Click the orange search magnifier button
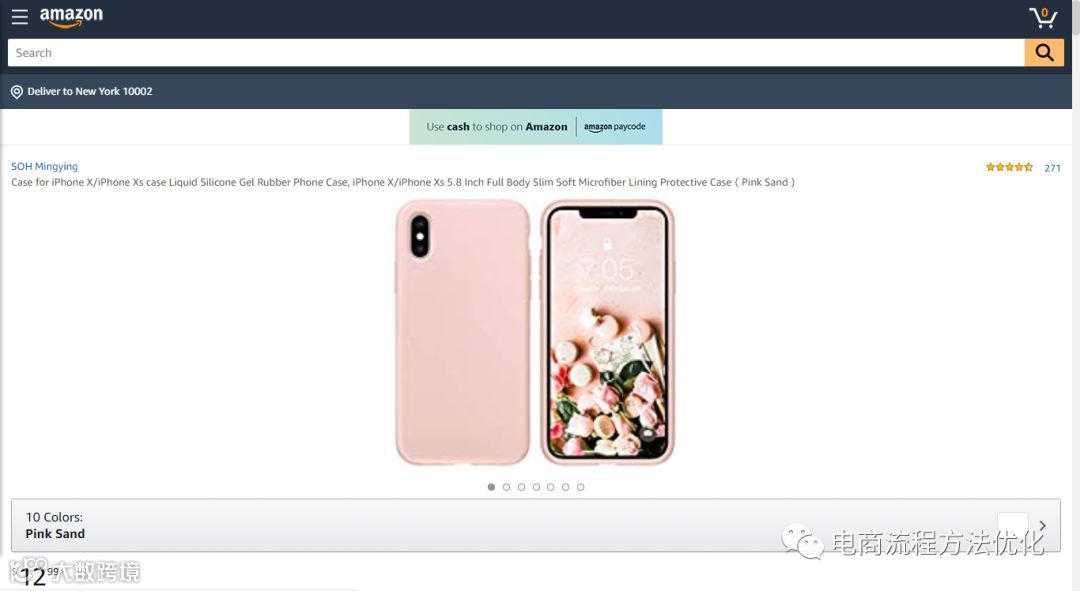 point(1044,53)
